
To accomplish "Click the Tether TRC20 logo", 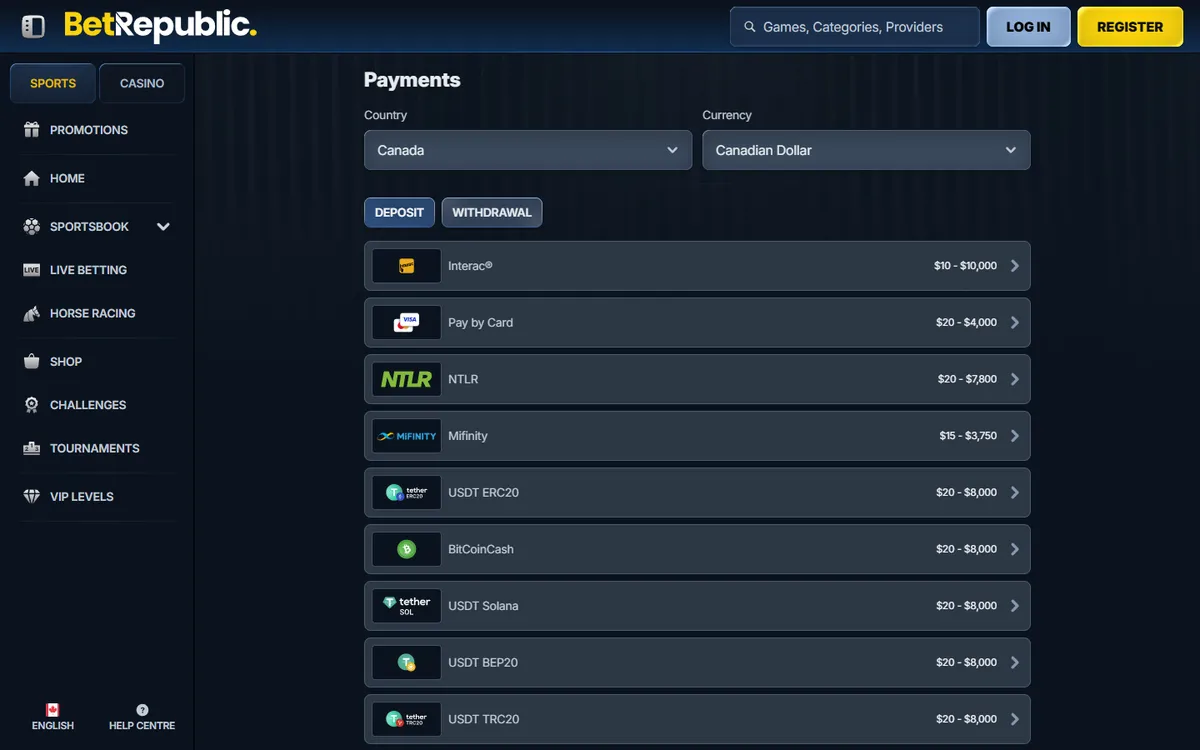I will (x=407, y=719).
